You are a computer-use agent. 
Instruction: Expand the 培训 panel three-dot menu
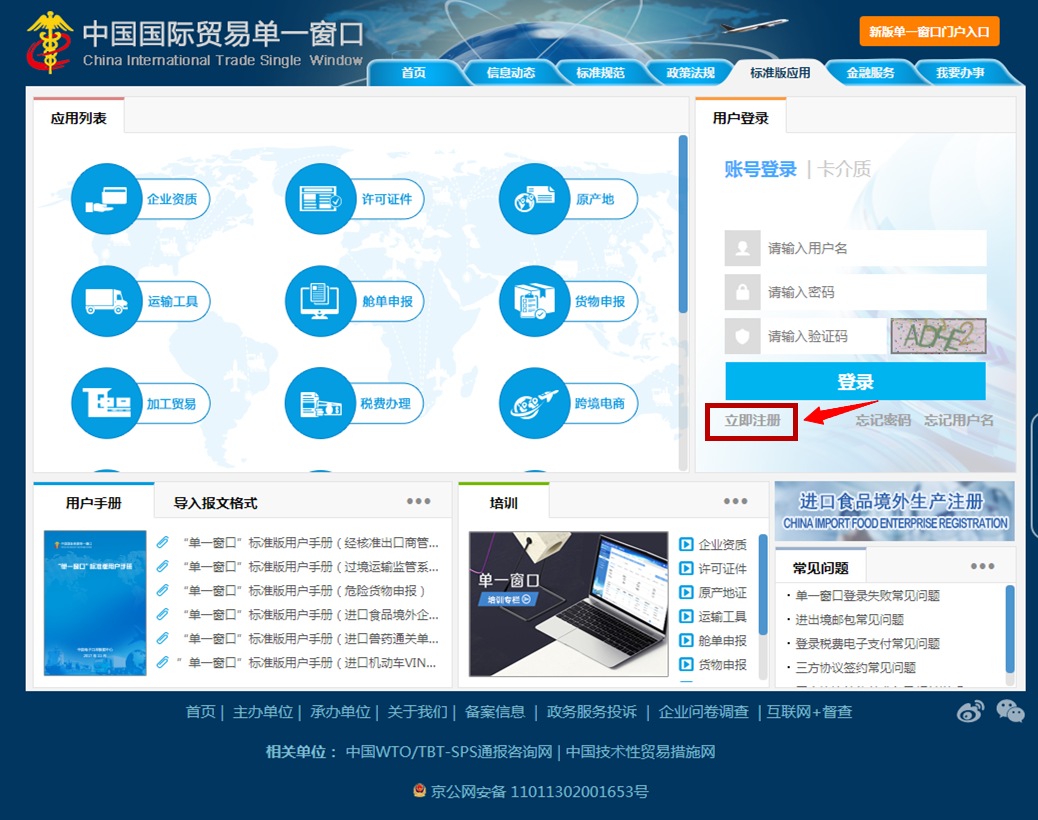(735, 502)
